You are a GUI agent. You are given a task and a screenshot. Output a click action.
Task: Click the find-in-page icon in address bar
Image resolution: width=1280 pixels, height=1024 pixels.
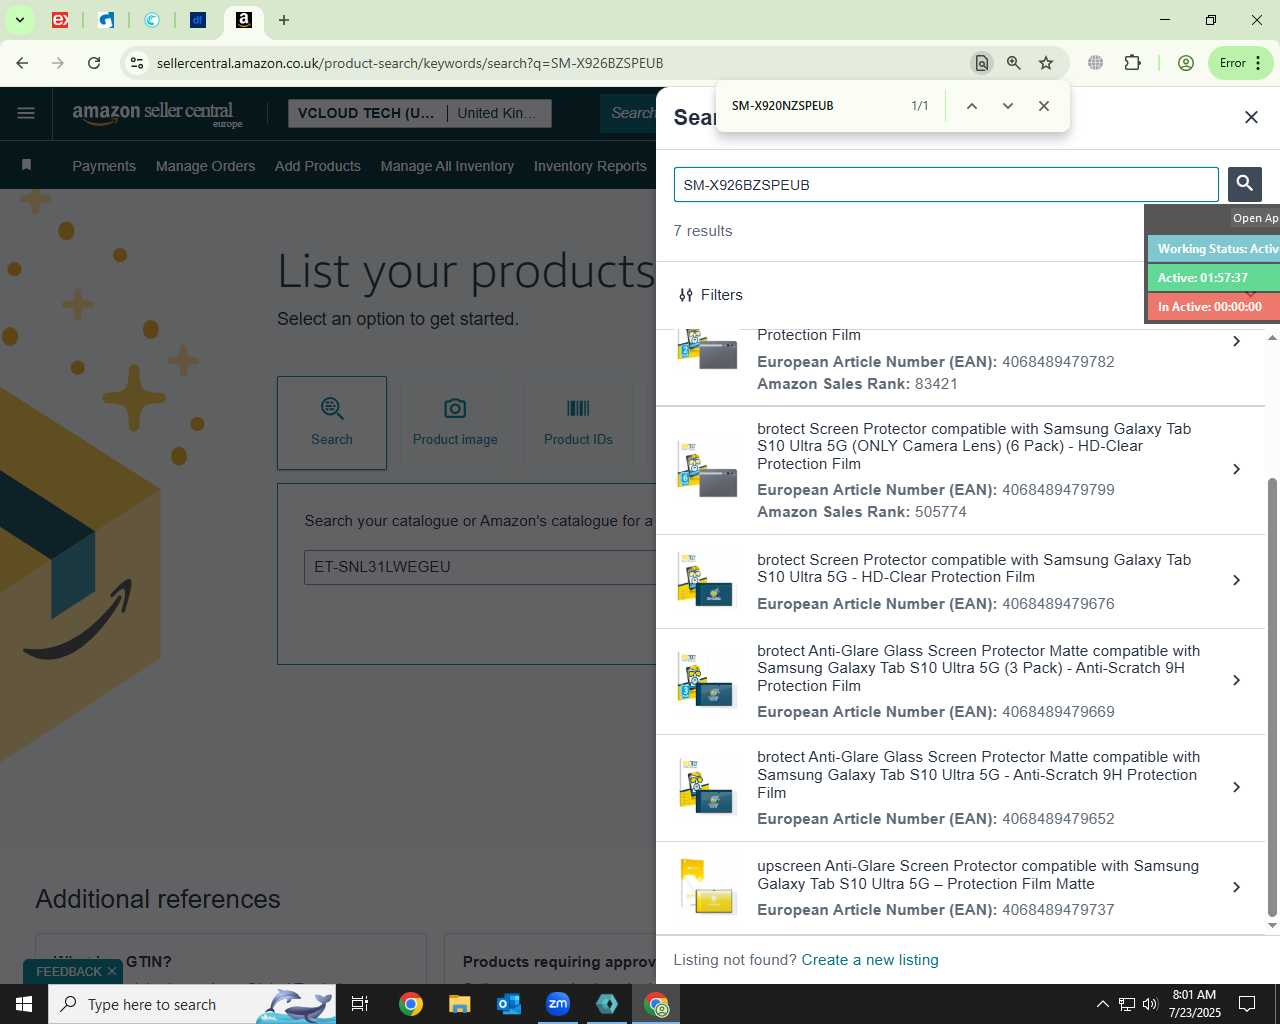[x=982, y=63]
